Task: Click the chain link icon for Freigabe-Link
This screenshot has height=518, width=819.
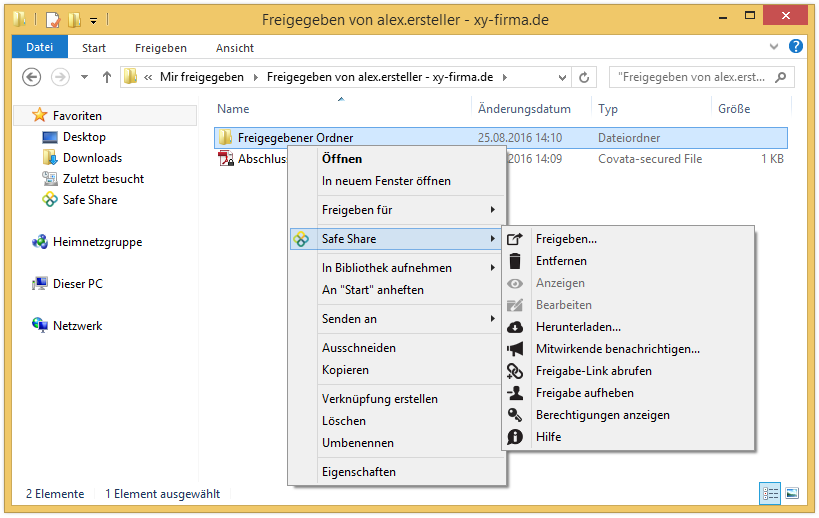Action: coord(514,371)
